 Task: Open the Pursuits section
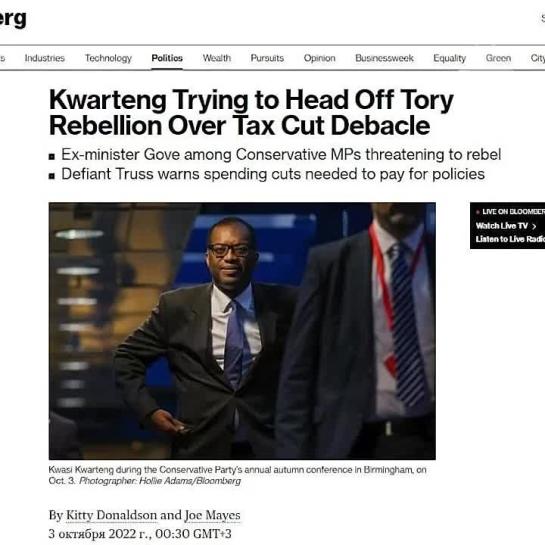267,58
